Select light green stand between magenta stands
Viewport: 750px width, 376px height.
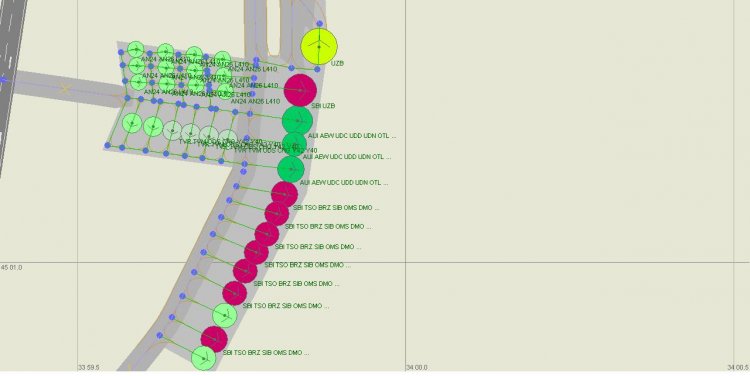point(224,315)
